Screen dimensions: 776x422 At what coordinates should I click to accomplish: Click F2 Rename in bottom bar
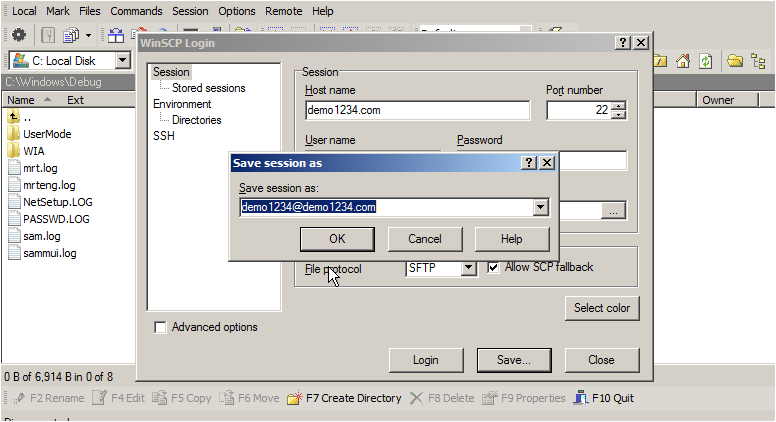point(48,398)
